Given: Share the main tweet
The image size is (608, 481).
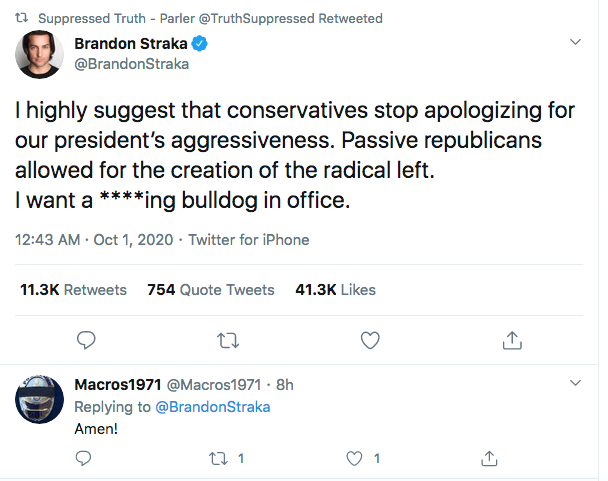Looking at the screenshot, I should tap(512, 340).
